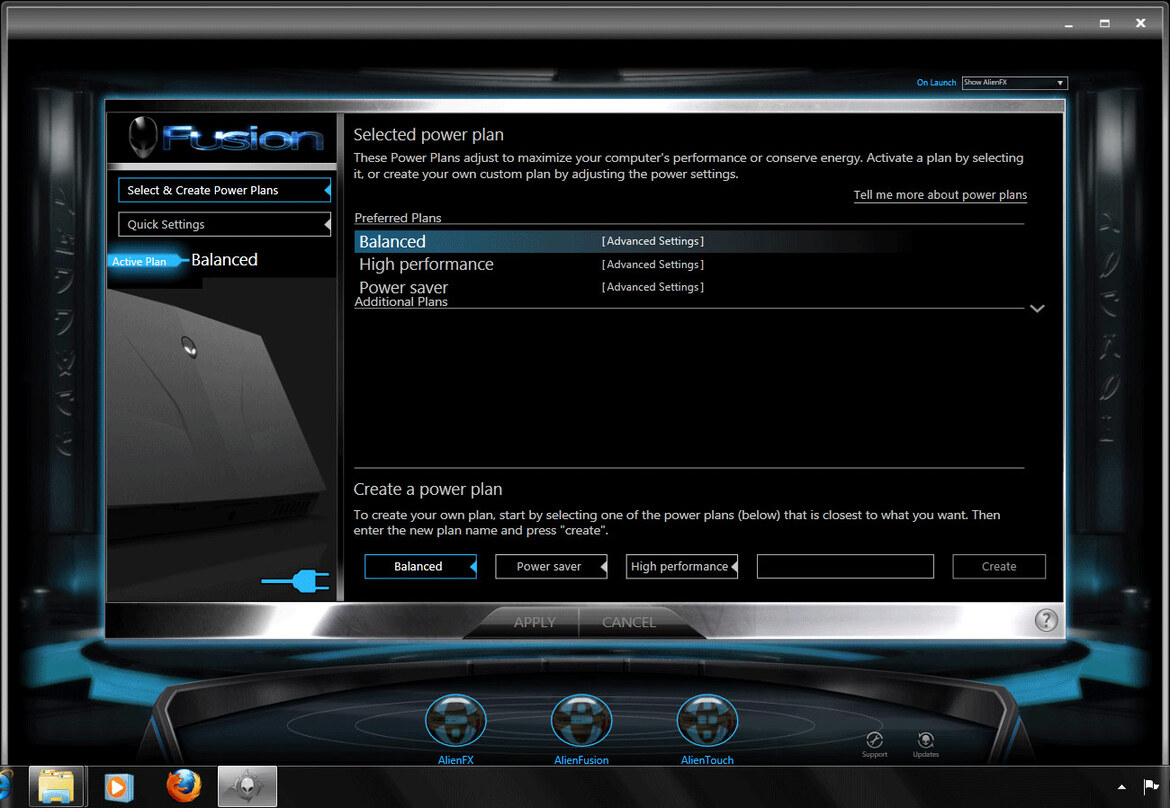This screenshot has height=808, width=1170.
Task: Open Firefox from the taskbar
Action: click(x=184, y=786)
